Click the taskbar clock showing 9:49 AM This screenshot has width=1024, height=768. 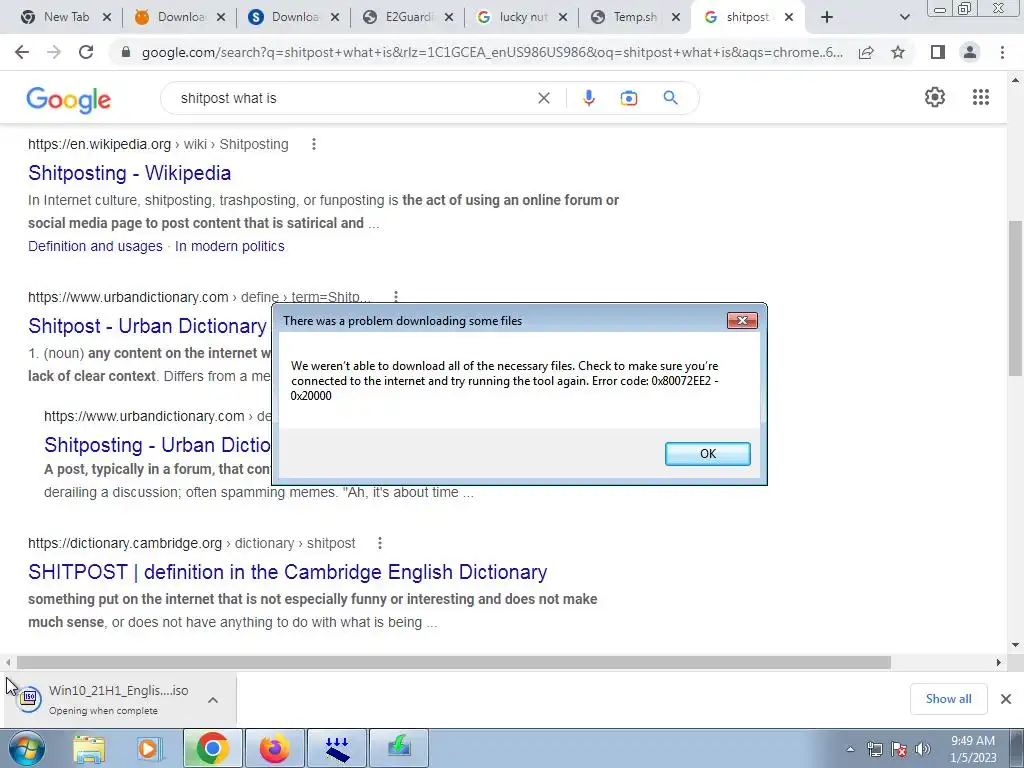coord(973,749)
